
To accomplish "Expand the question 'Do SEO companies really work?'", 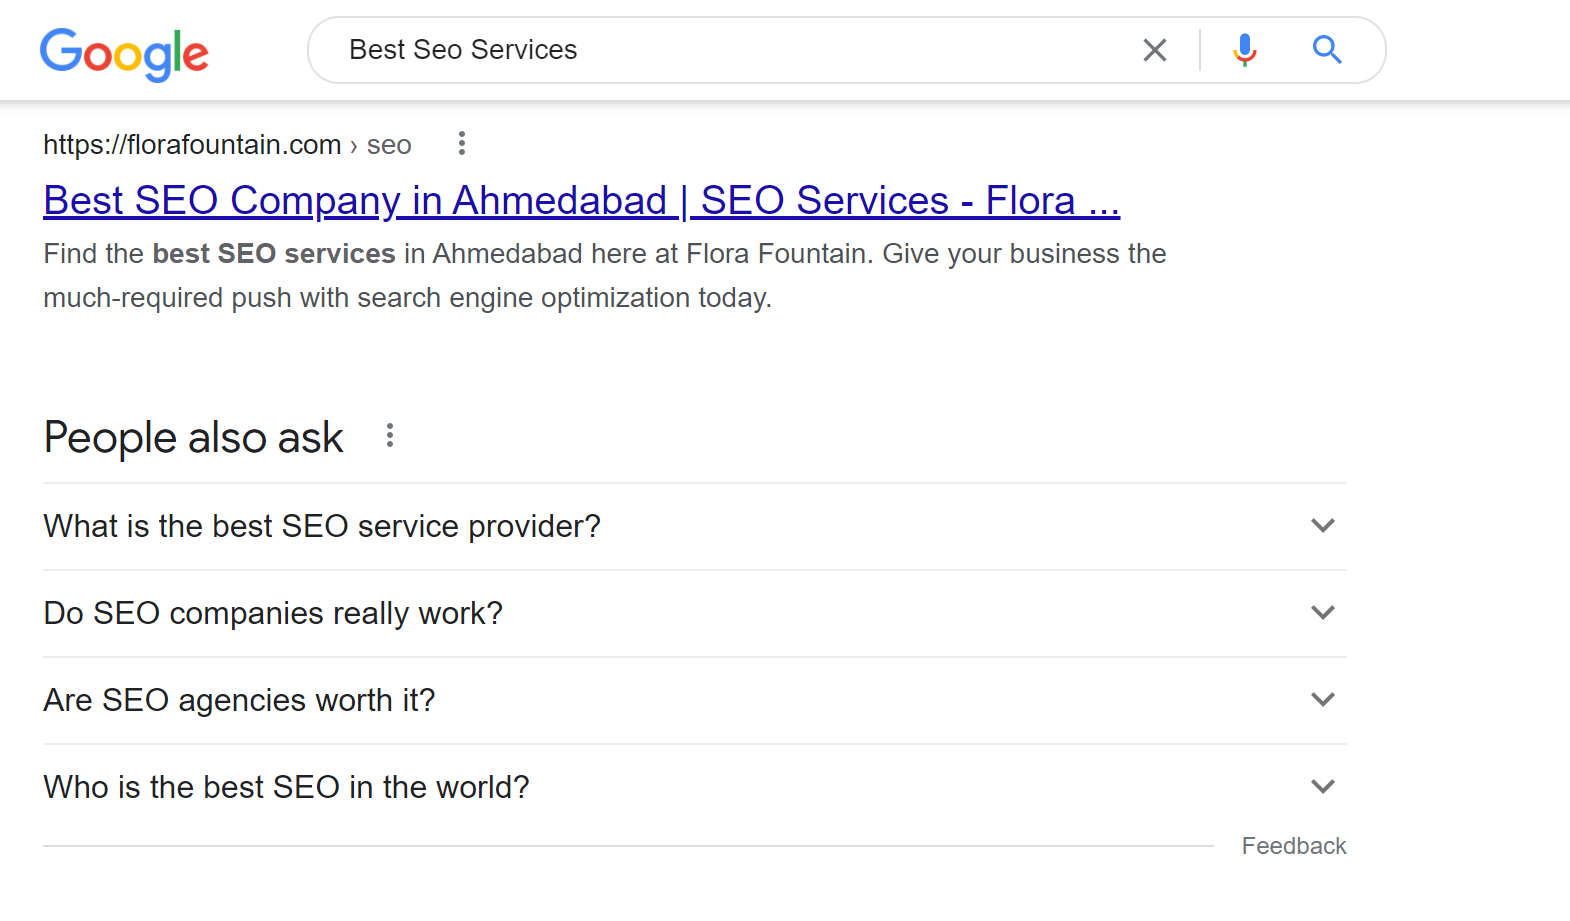I will [695, 614].
